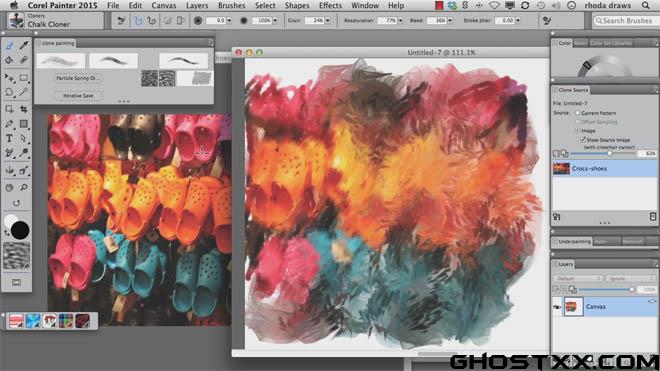The image size is (660, 371).
Task: Select the Rectangular Selection tool
Action: 24,77
